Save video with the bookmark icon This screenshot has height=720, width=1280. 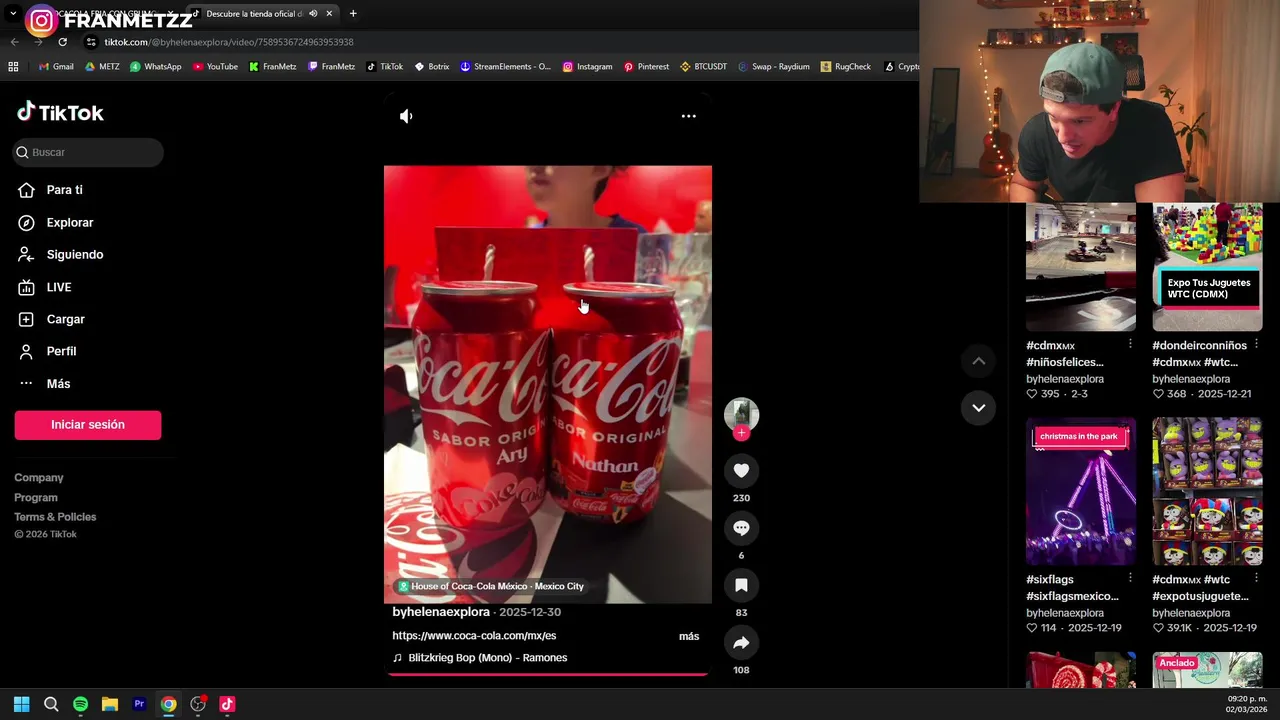coord(741,585)
